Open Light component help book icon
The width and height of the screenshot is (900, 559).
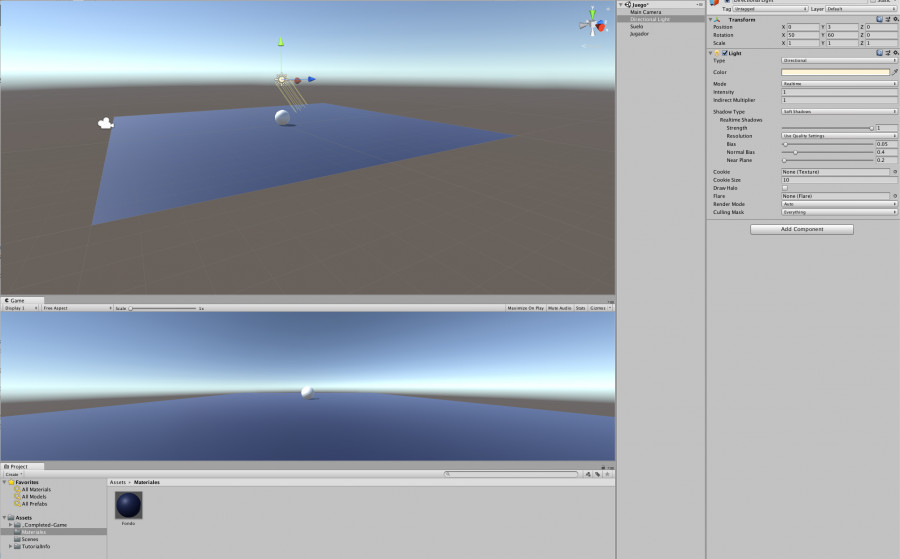[x=879, y=53]
